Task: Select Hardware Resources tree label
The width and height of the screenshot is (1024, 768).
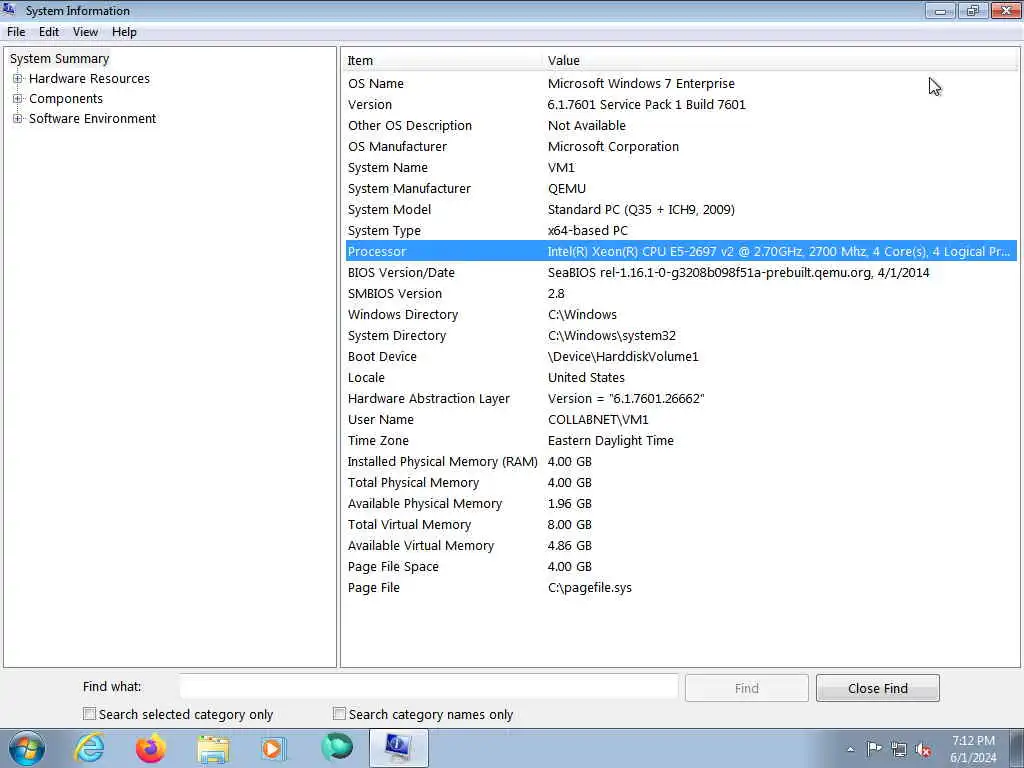Action: (89, 78)
